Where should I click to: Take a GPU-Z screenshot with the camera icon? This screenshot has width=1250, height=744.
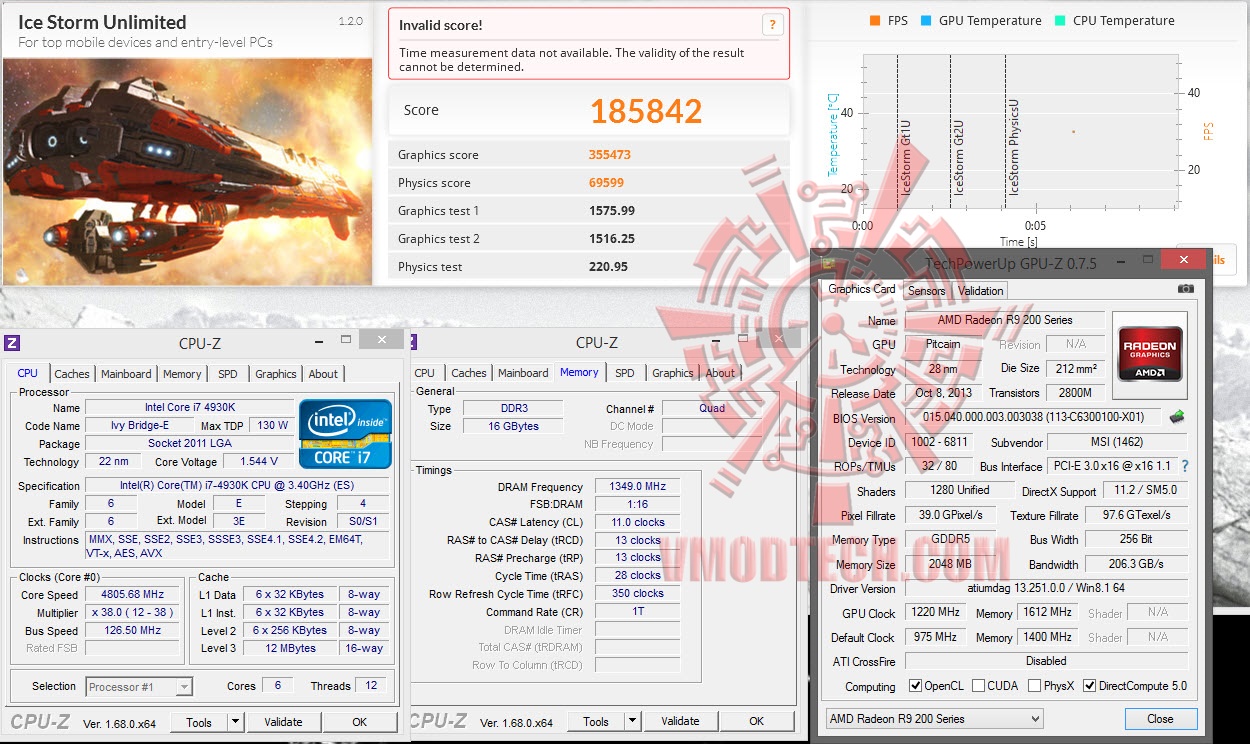(x=1186, y=289)
